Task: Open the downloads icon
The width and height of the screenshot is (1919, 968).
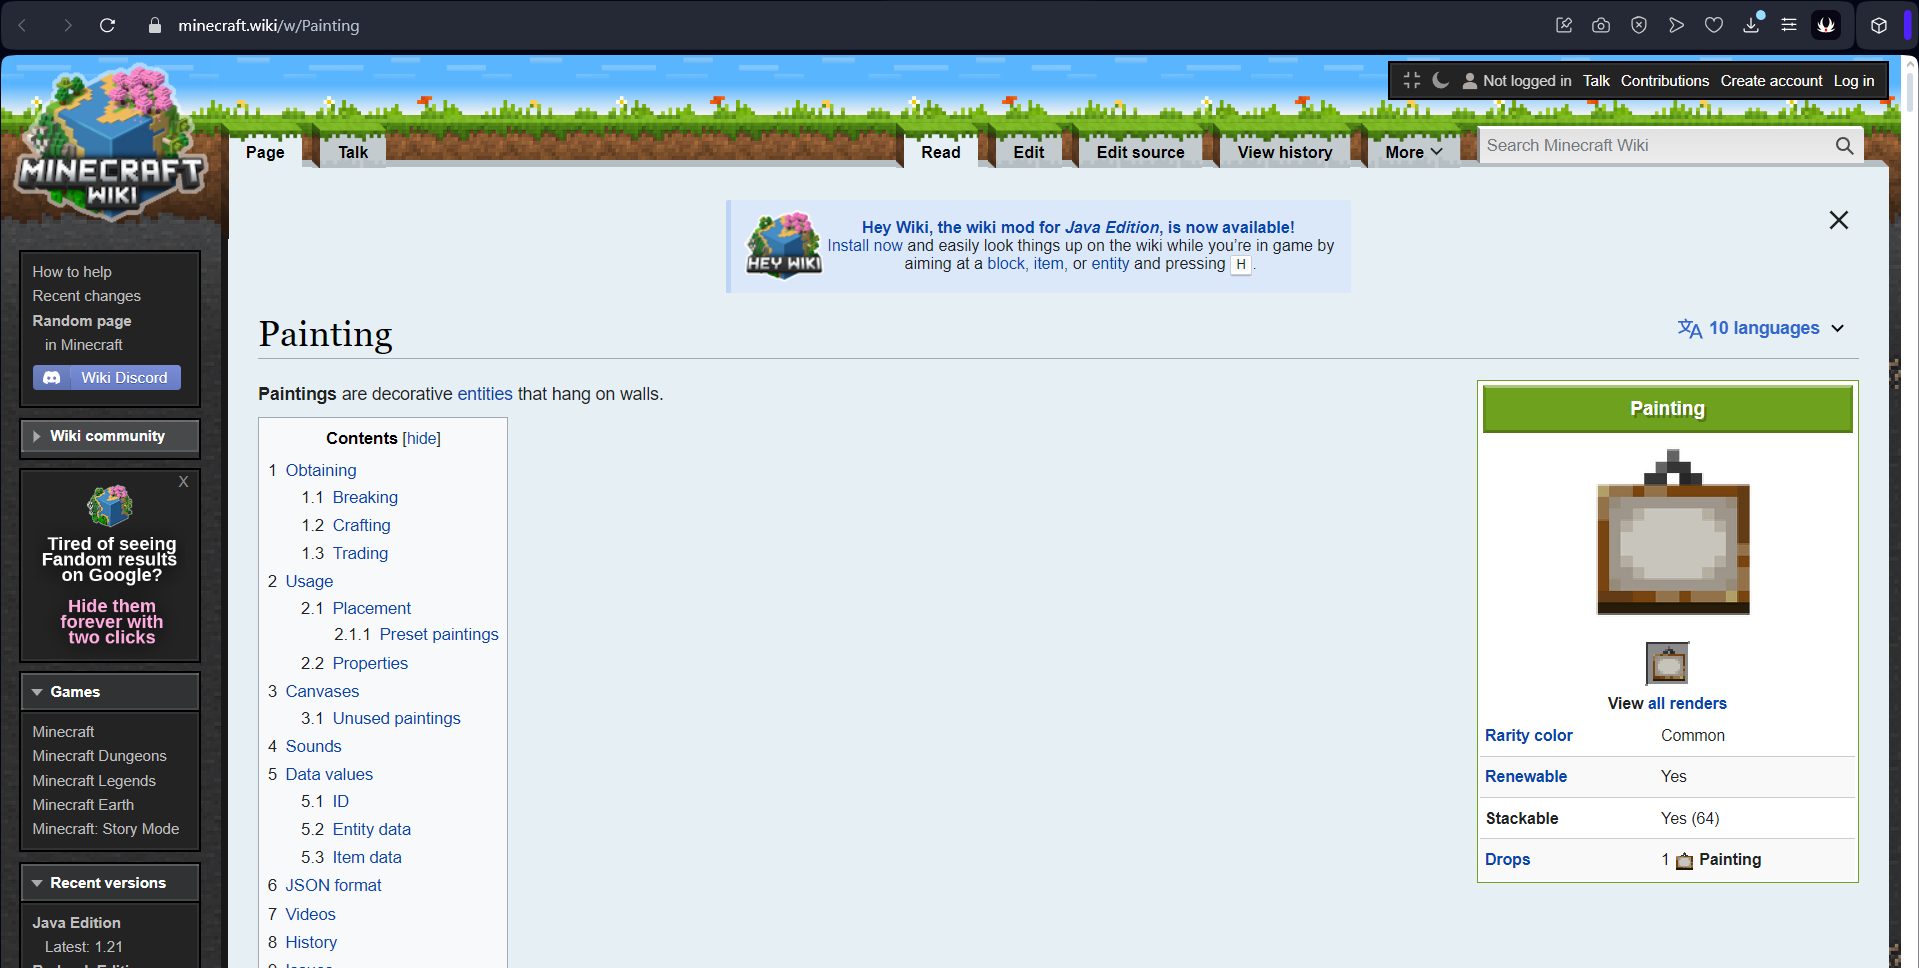Action: tap(1752, 24)
